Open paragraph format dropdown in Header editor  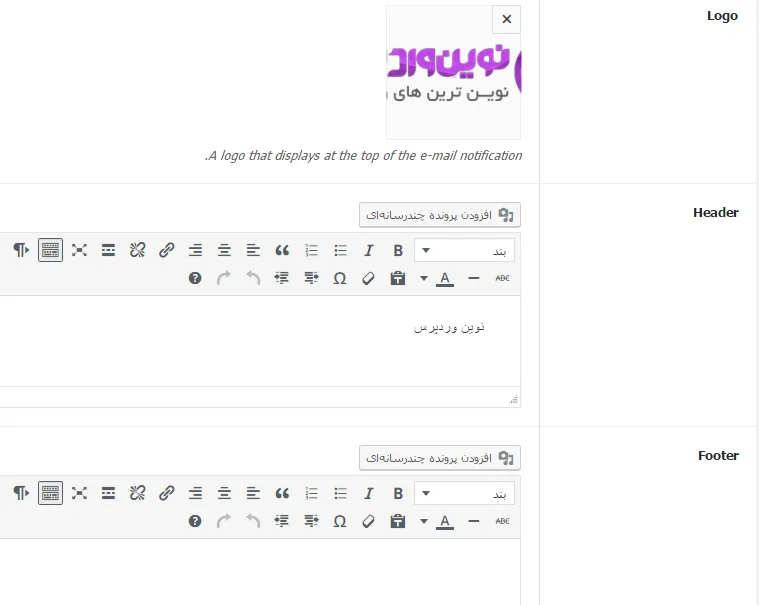coord(464,251)
